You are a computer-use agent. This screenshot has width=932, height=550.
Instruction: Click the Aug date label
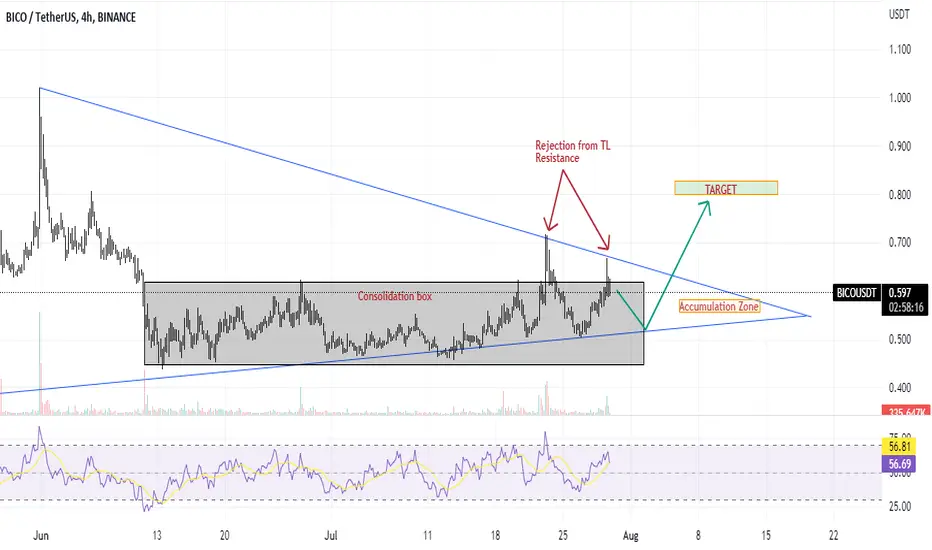pos(631,536)
